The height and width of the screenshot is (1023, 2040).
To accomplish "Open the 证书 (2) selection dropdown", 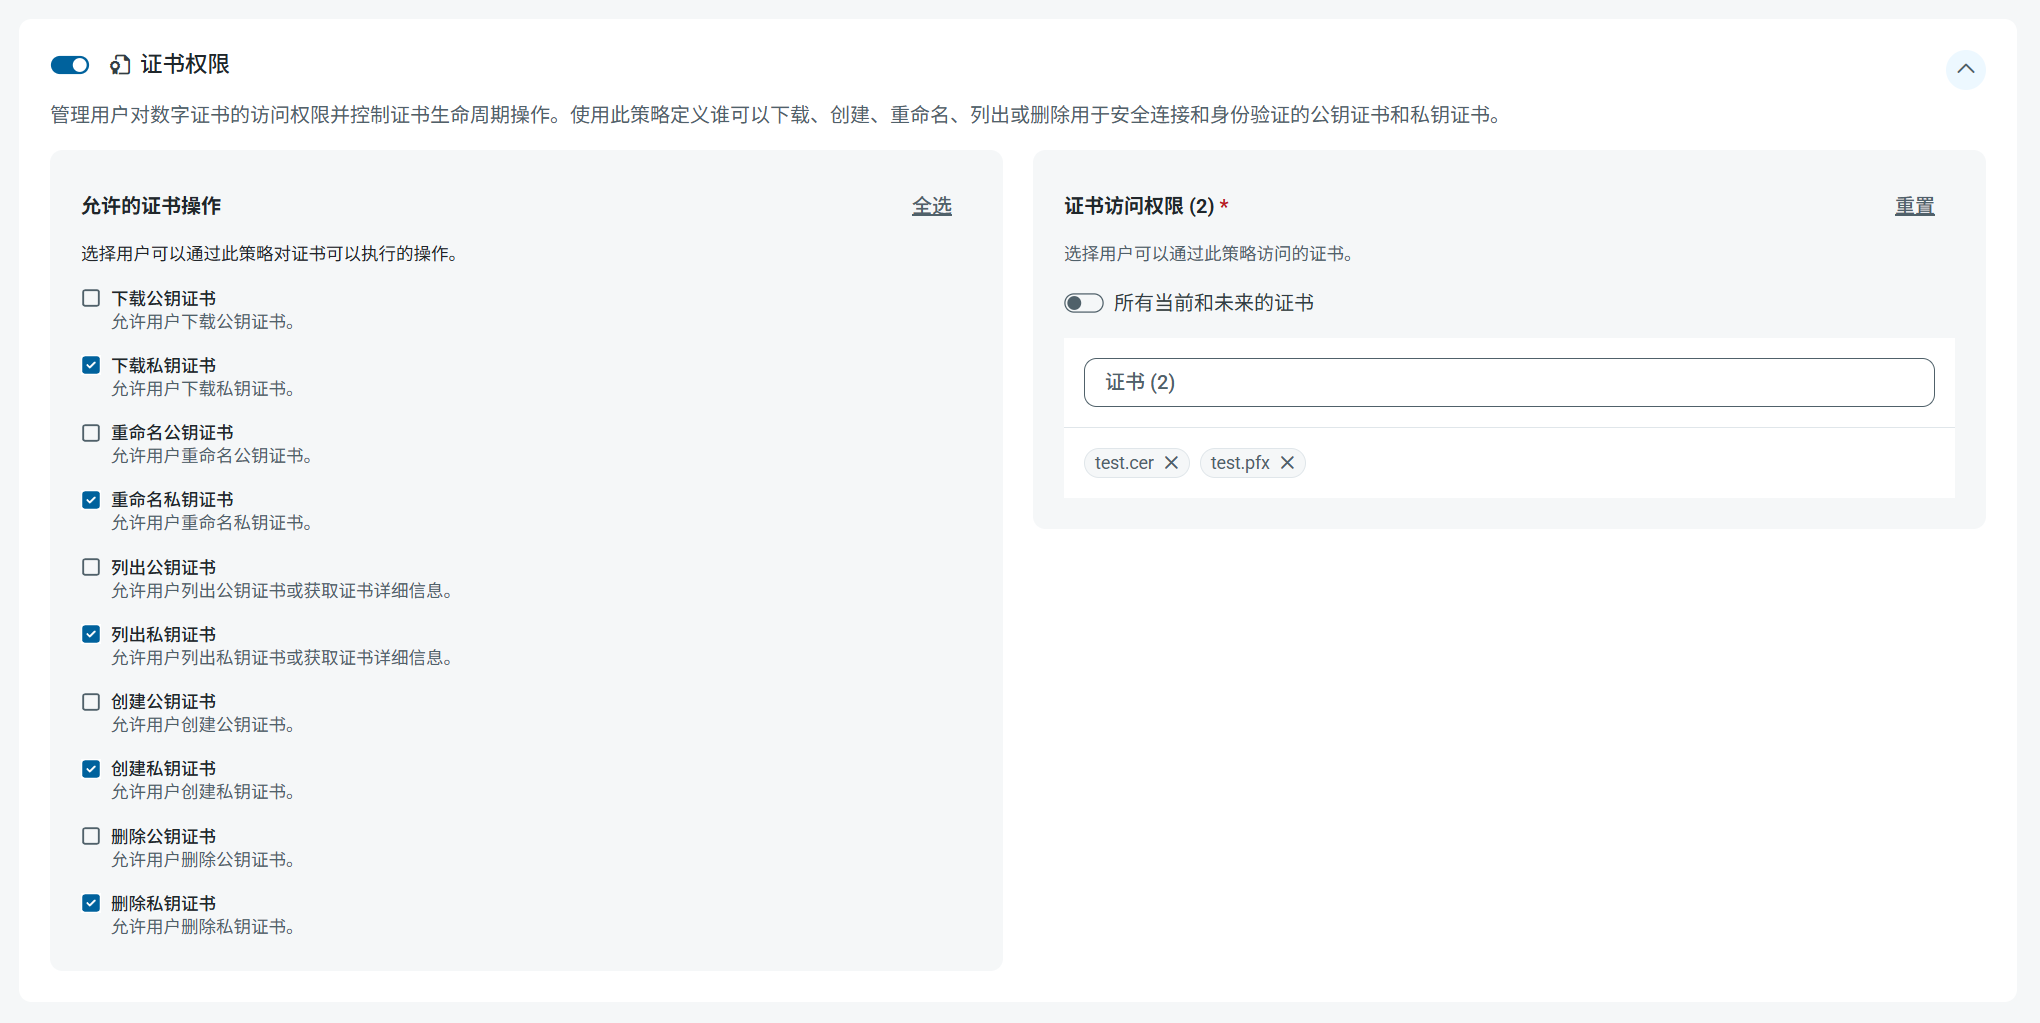I will (x=1508, y=382).
